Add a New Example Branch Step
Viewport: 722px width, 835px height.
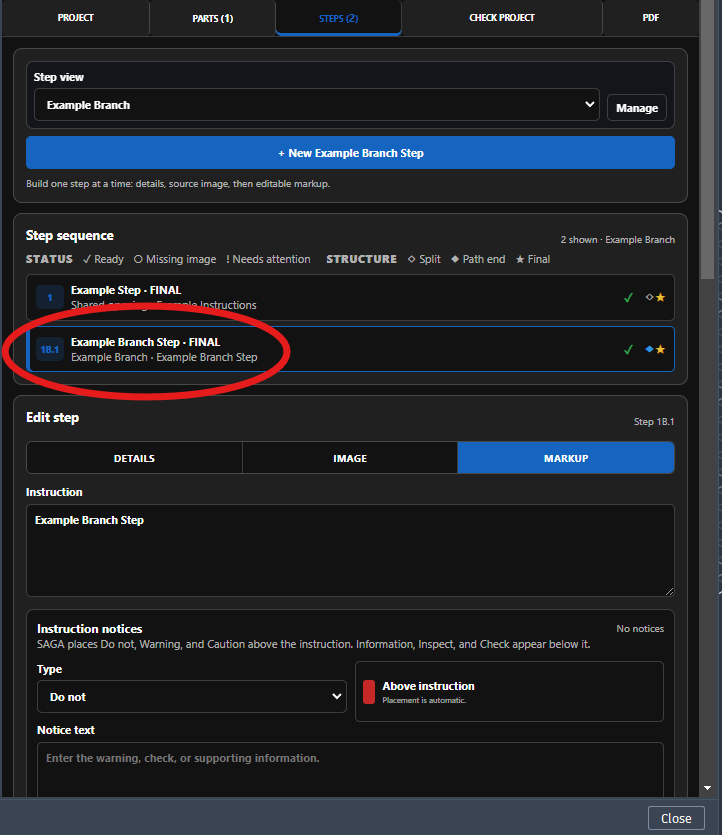click(350, 153)
